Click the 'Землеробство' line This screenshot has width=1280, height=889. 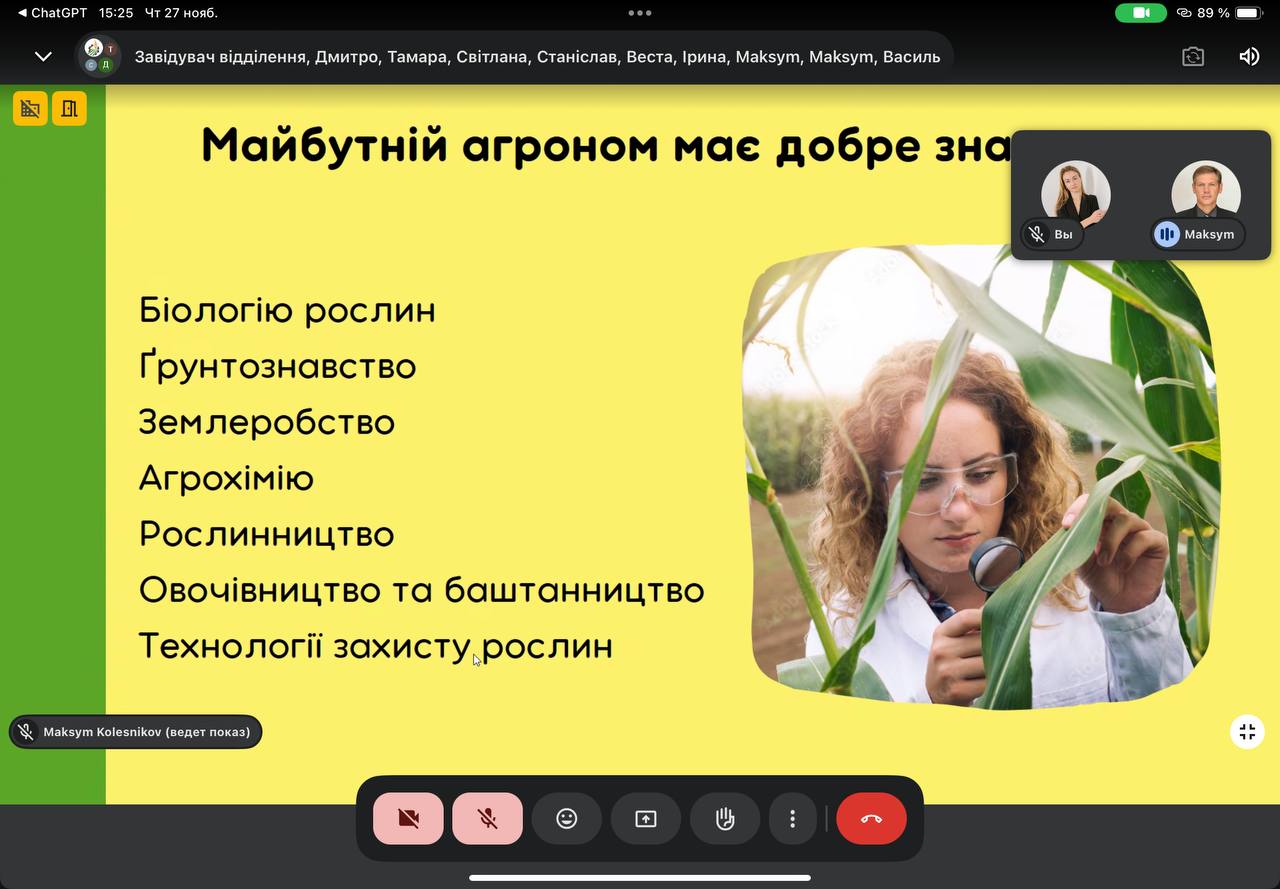pos(266,422)
